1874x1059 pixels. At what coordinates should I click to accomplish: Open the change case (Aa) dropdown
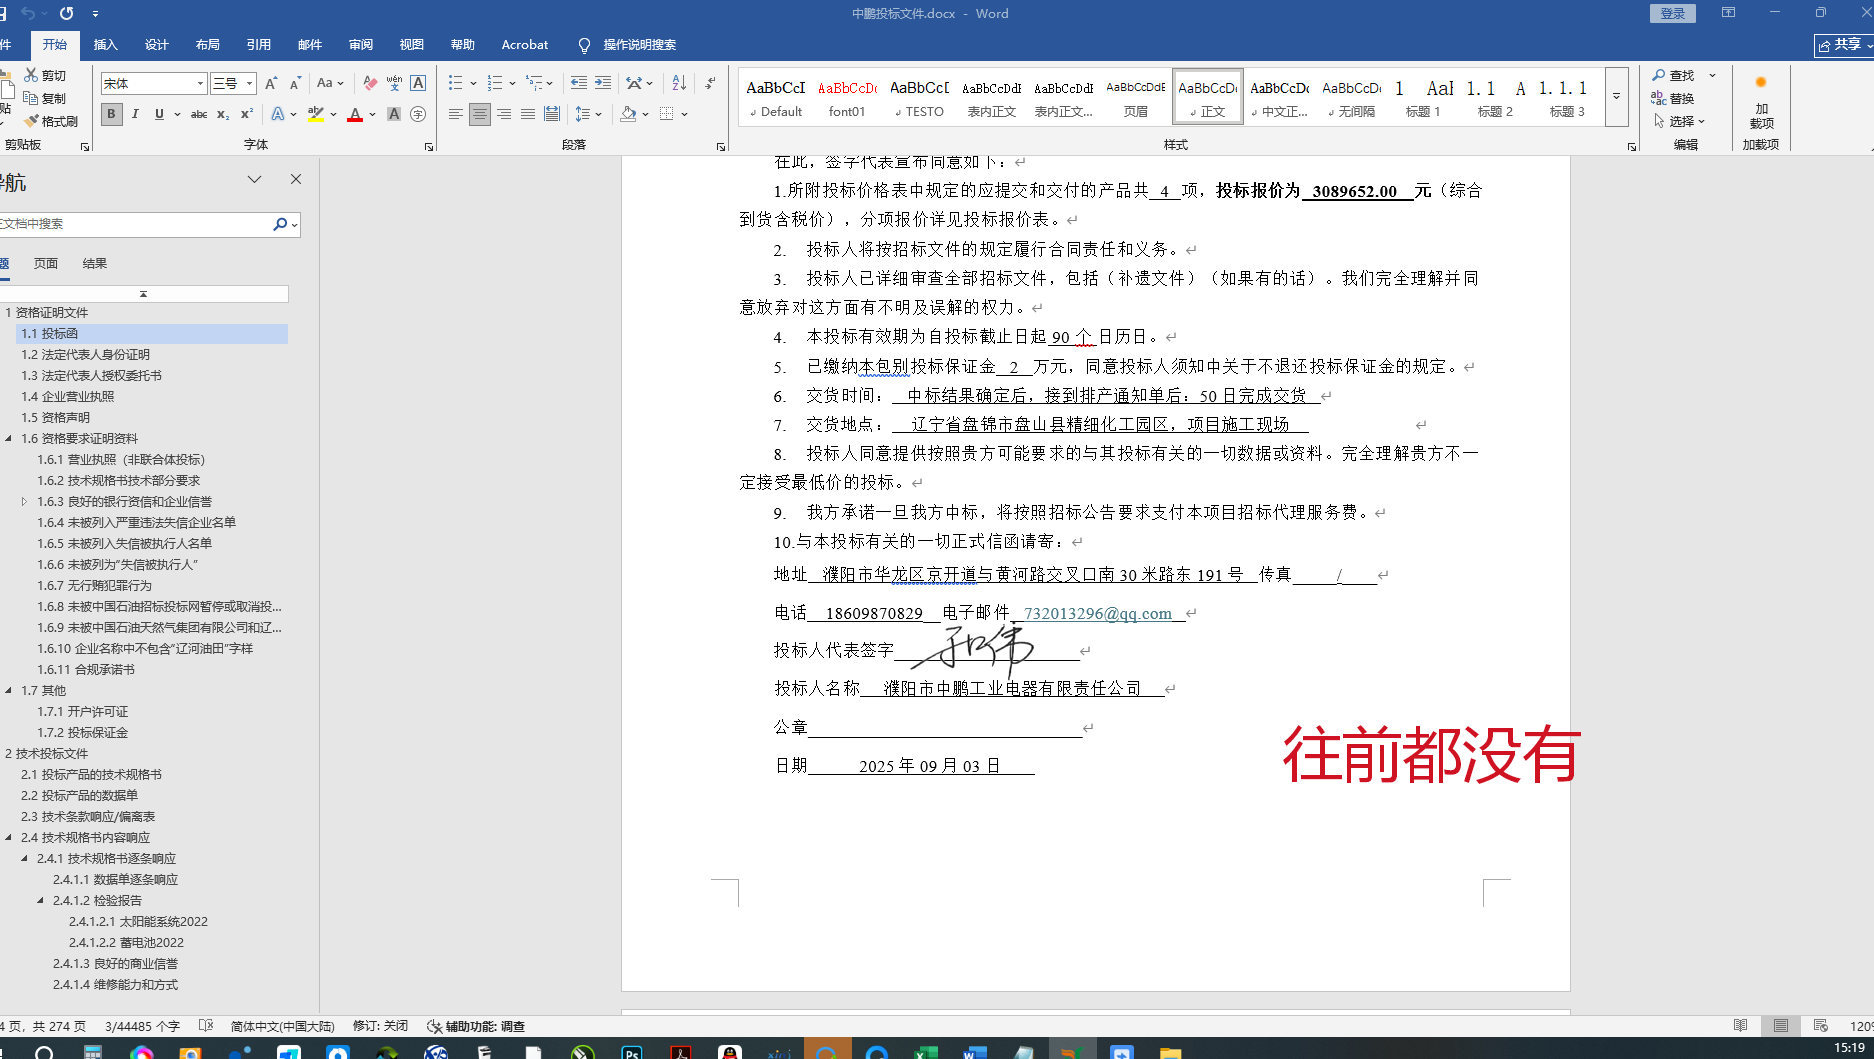330,83
